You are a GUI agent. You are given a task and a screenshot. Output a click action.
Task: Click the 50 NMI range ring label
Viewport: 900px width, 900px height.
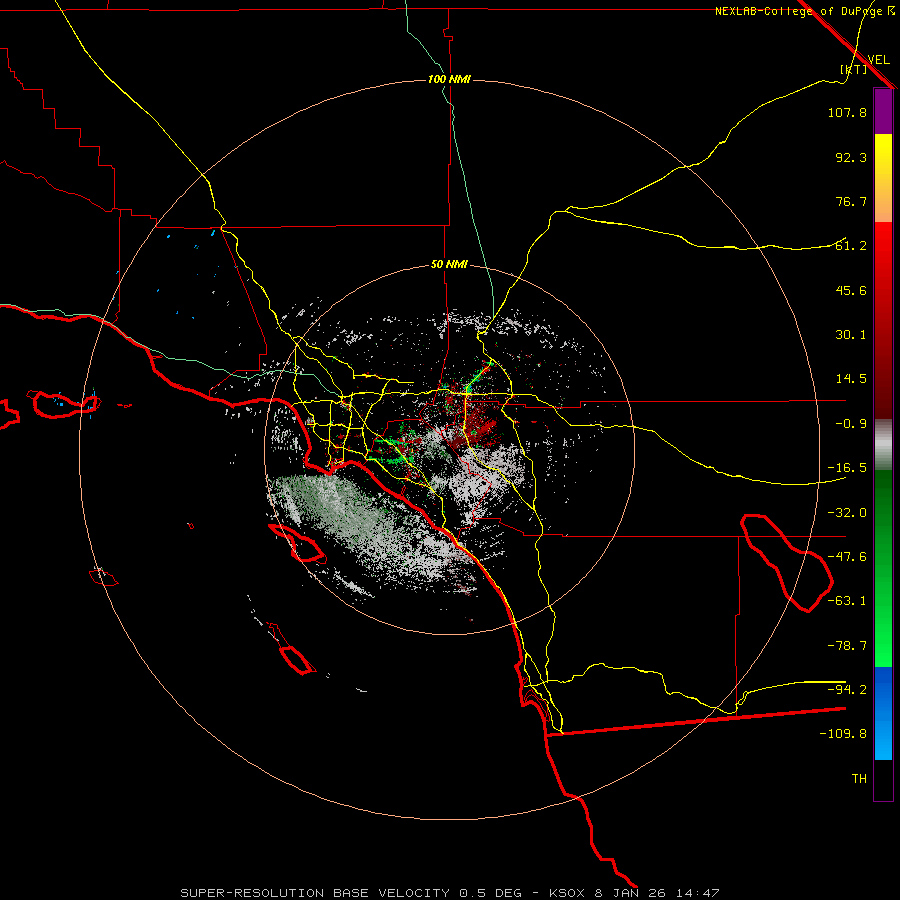tap(449, 265)
